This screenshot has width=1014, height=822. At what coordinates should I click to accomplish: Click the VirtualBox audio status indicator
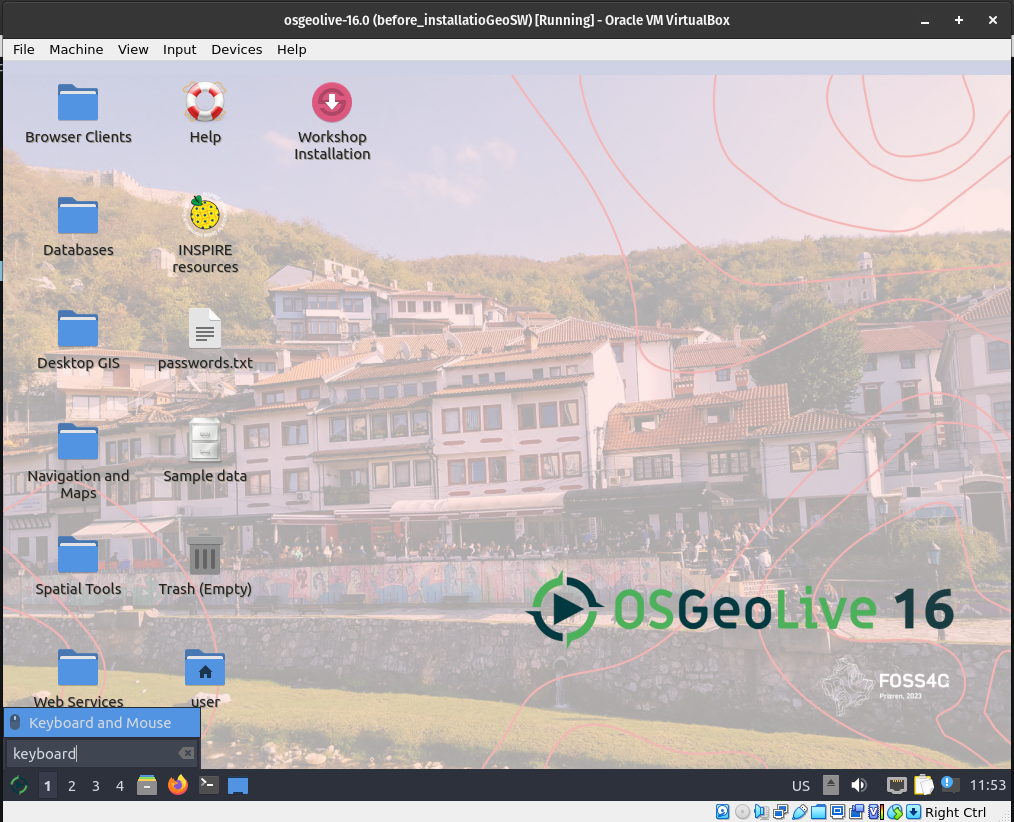(761, 812)
